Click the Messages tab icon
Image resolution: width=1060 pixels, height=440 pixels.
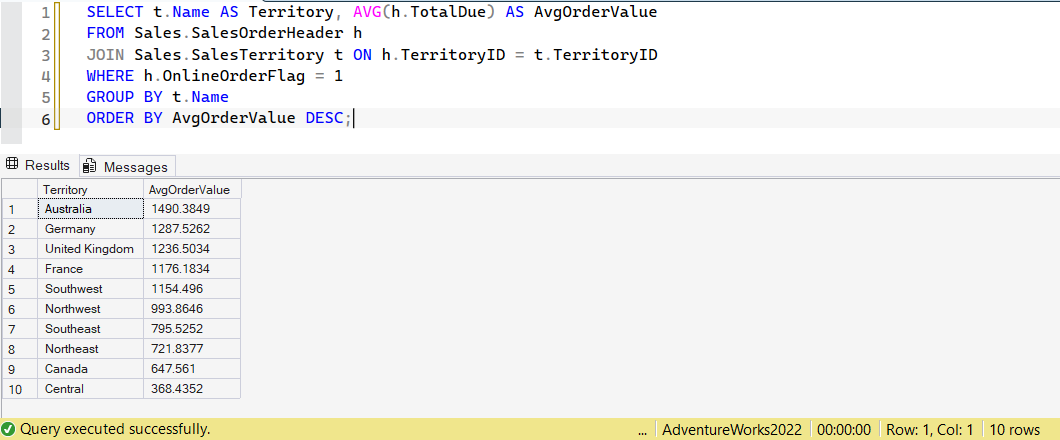pos(91,166)
